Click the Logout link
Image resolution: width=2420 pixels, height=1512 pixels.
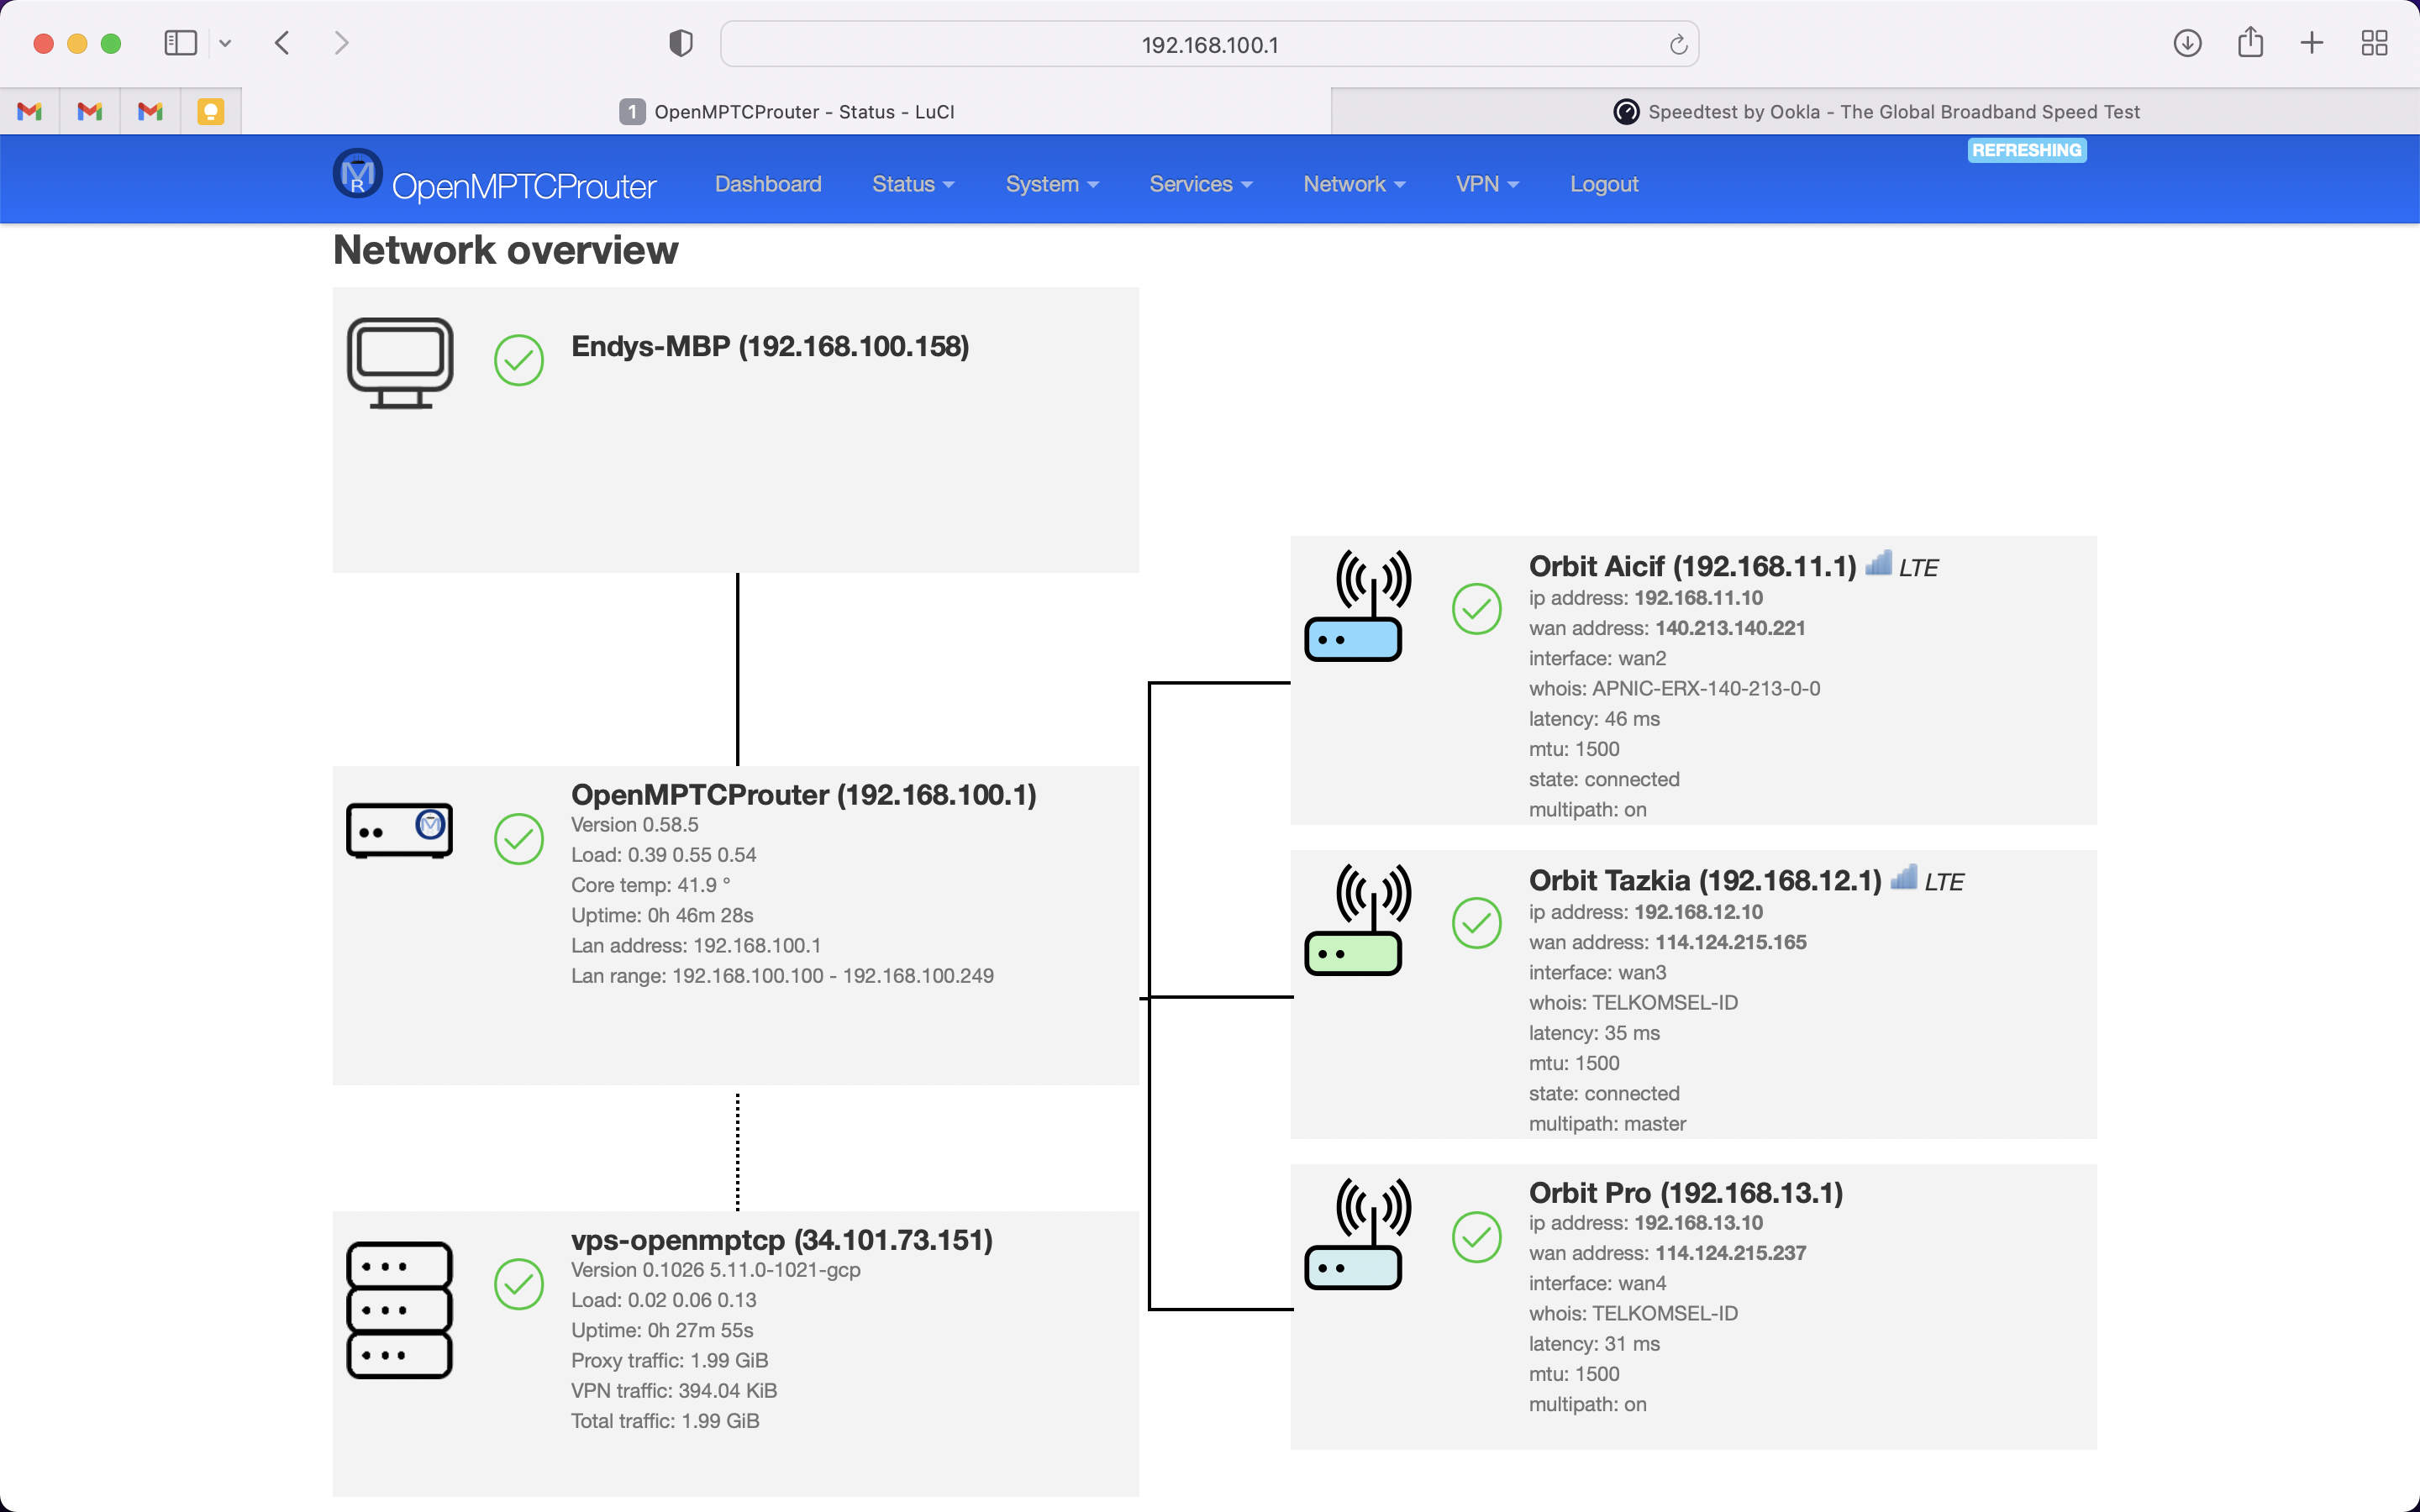click(x=1604, y=184)
